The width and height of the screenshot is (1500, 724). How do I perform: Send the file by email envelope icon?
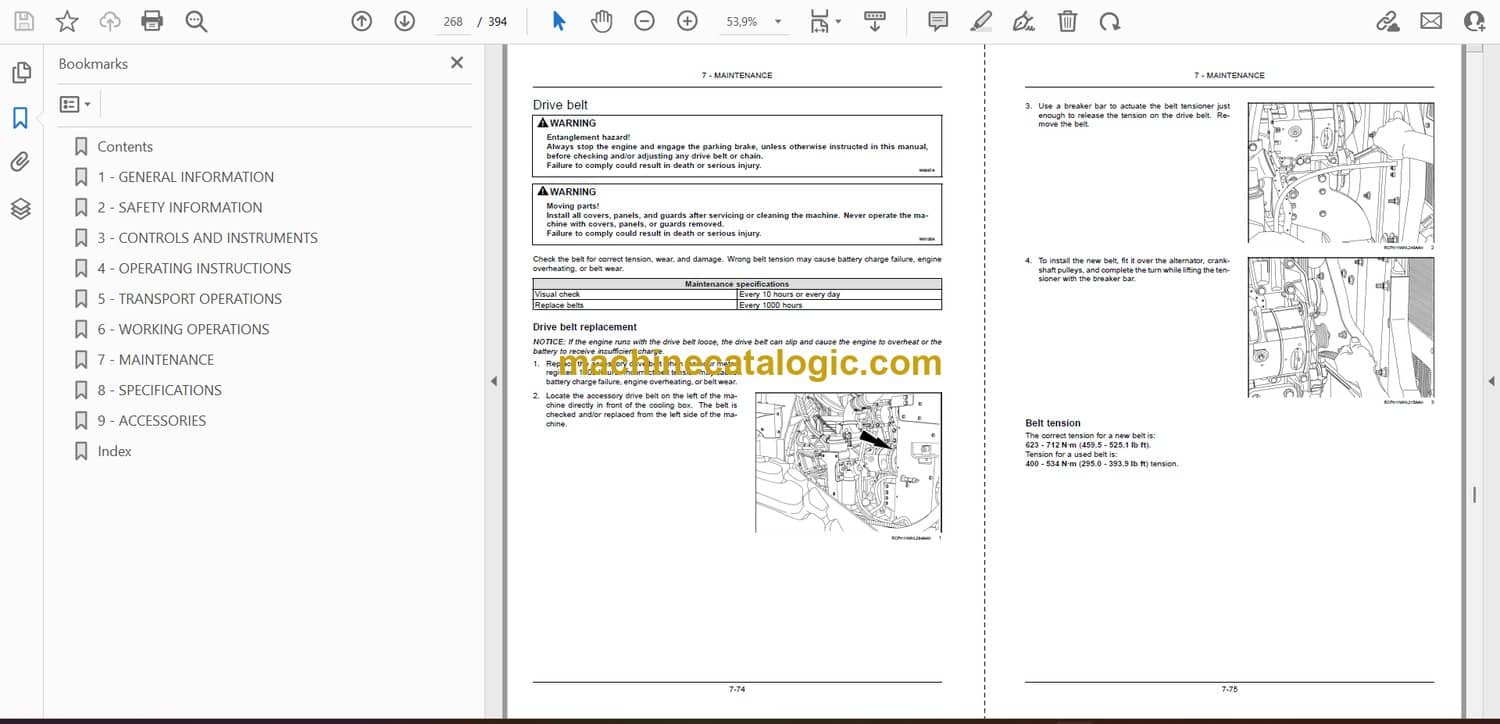coord(1431,21)
